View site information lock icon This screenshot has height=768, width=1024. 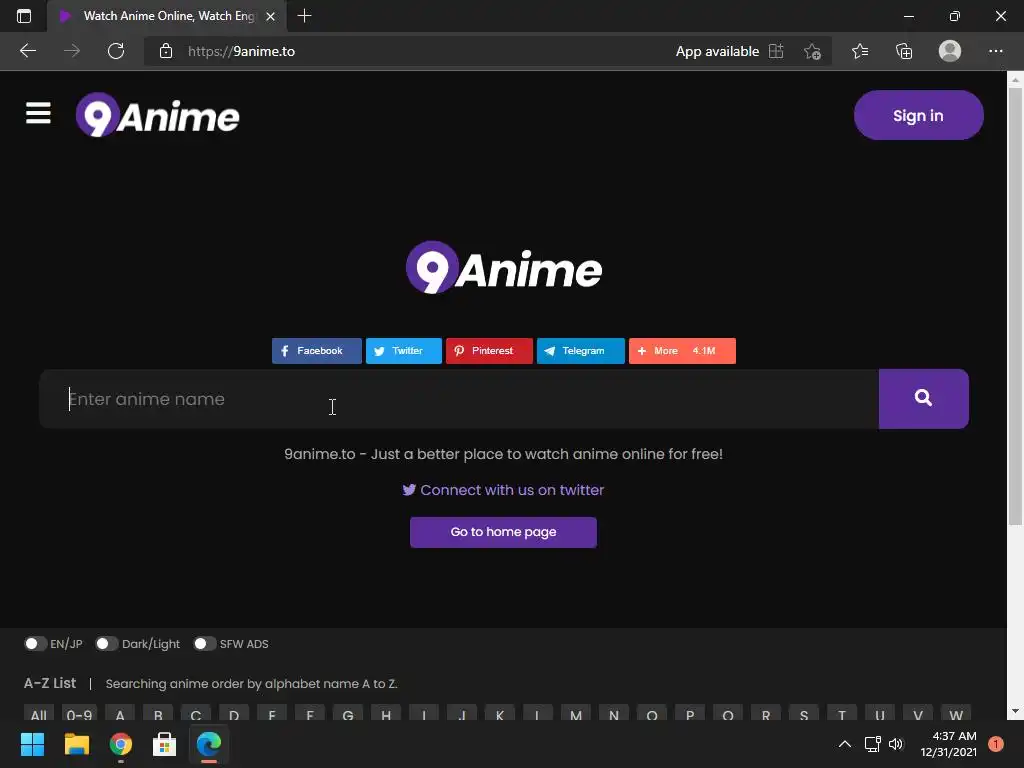point(166,51)
